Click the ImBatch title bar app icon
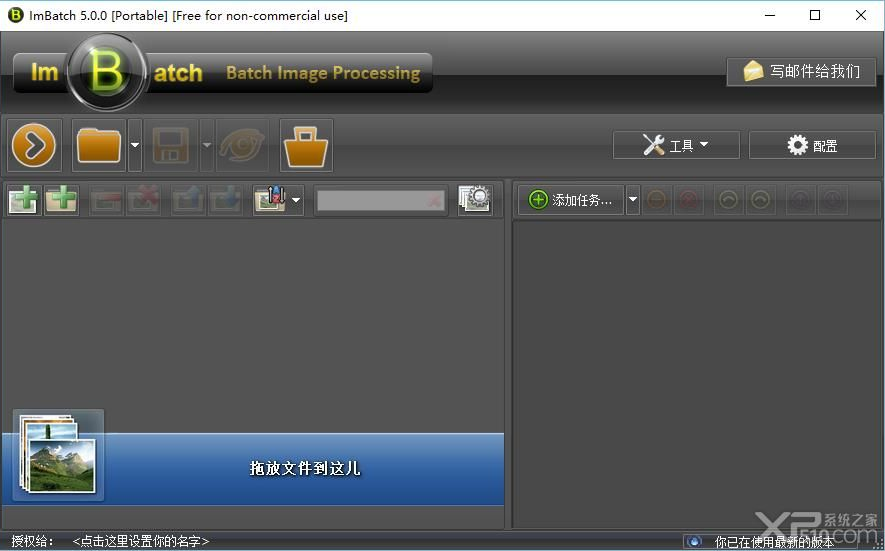The width and height of the screenshot is (885, 551). pos(16,15)
